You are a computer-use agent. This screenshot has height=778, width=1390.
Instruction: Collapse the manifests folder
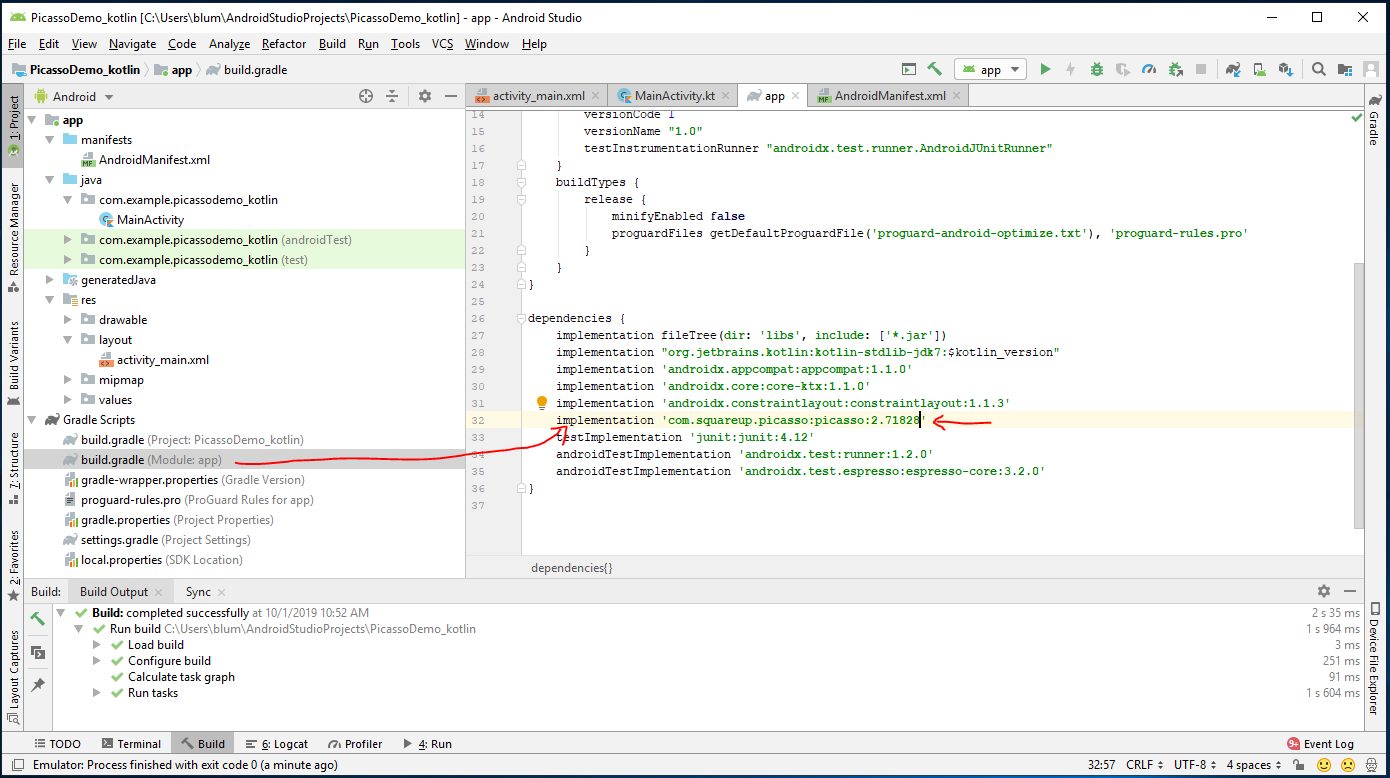[x=50, y=140]
